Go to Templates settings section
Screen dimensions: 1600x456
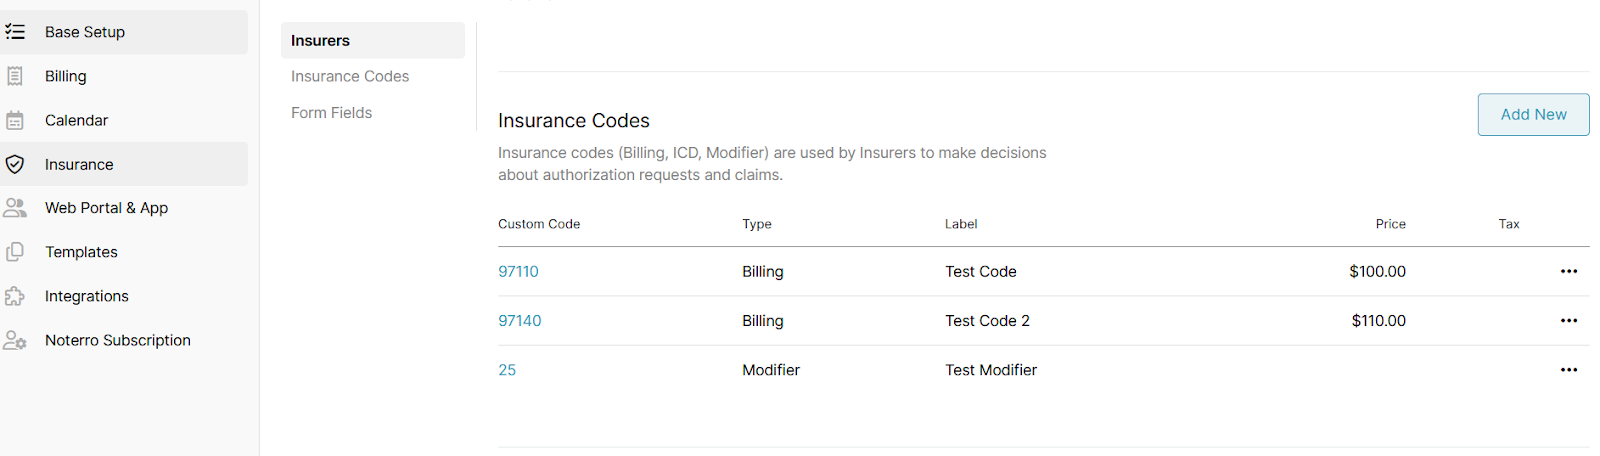coord(81,252)
